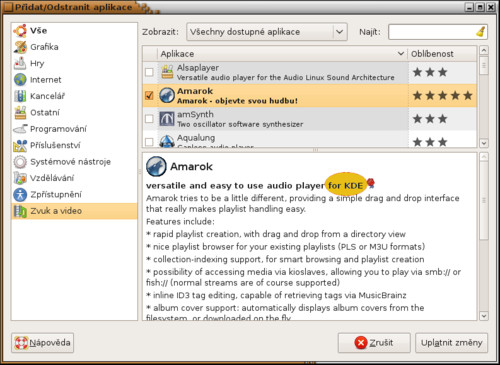The image size is (500, 365).
Task: Check the Aqualung checkbox
Action: 149,142
